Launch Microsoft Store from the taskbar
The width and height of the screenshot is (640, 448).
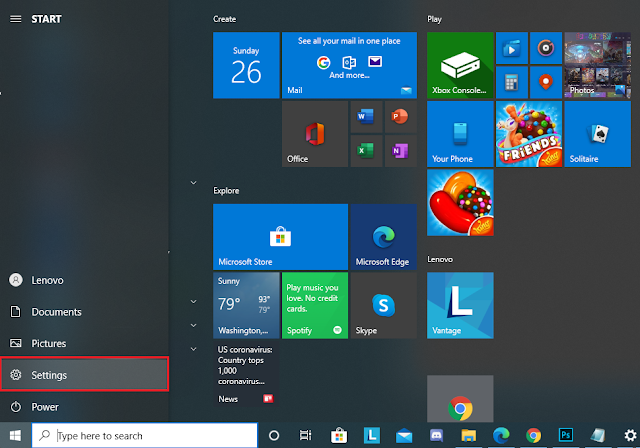339,435
